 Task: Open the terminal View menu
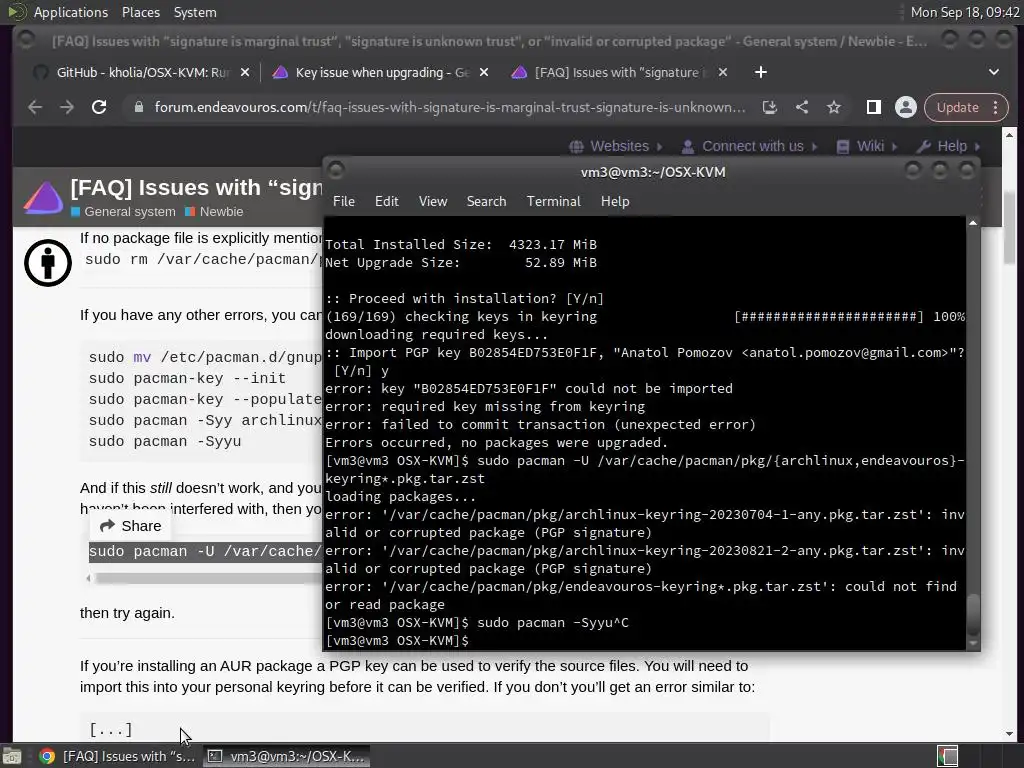[x=433, y=201]
